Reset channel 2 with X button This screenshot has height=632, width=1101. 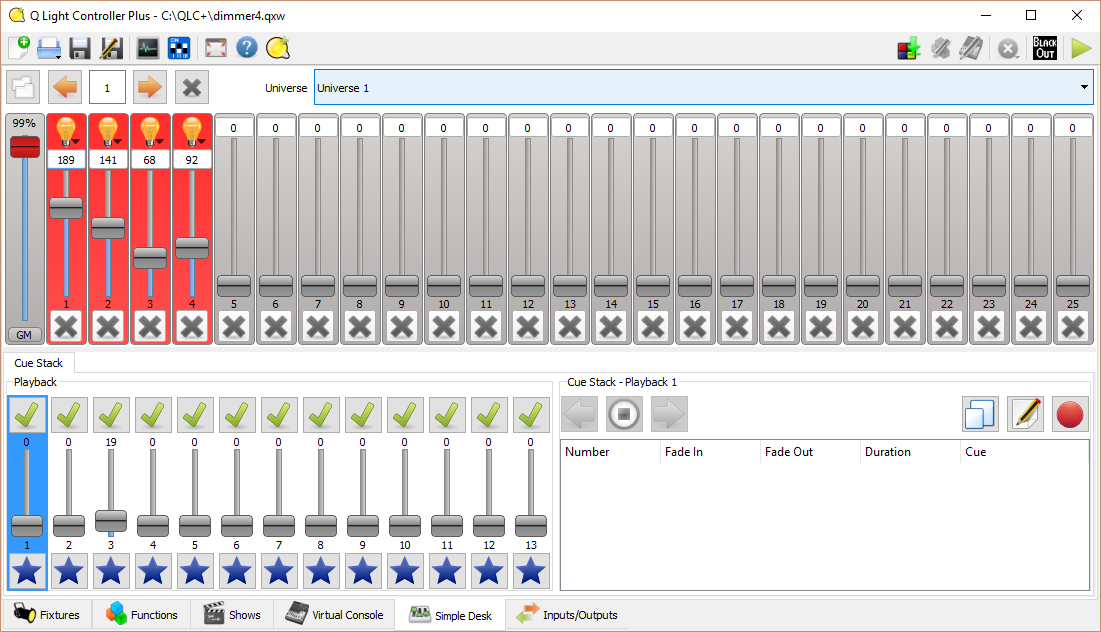tap(108, 327)
